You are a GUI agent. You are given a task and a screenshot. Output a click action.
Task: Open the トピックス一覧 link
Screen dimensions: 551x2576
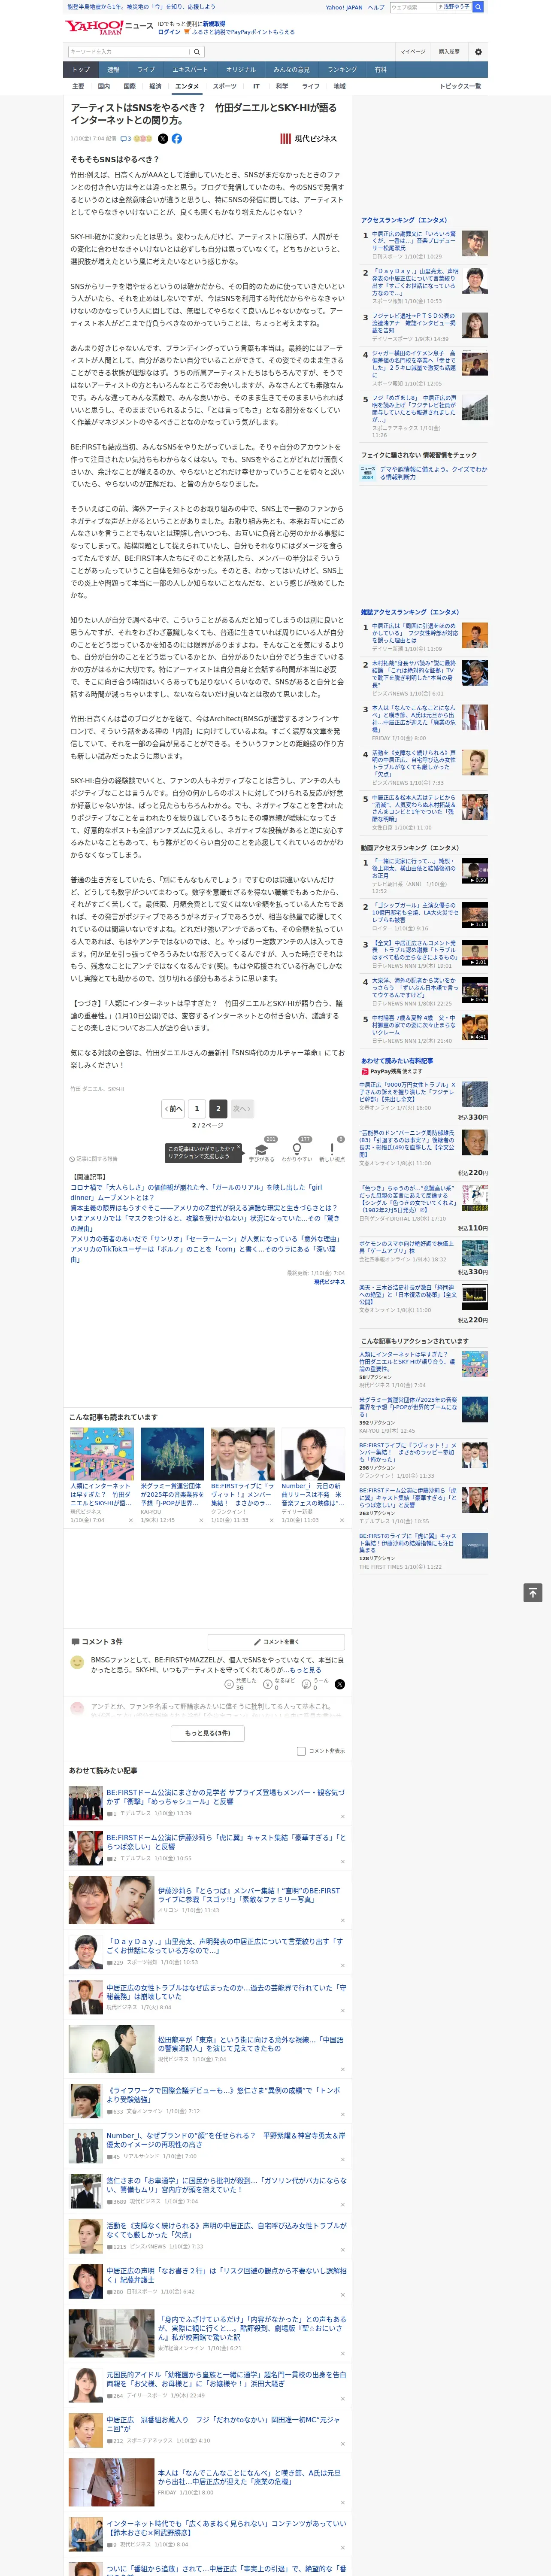pos(460,86)
